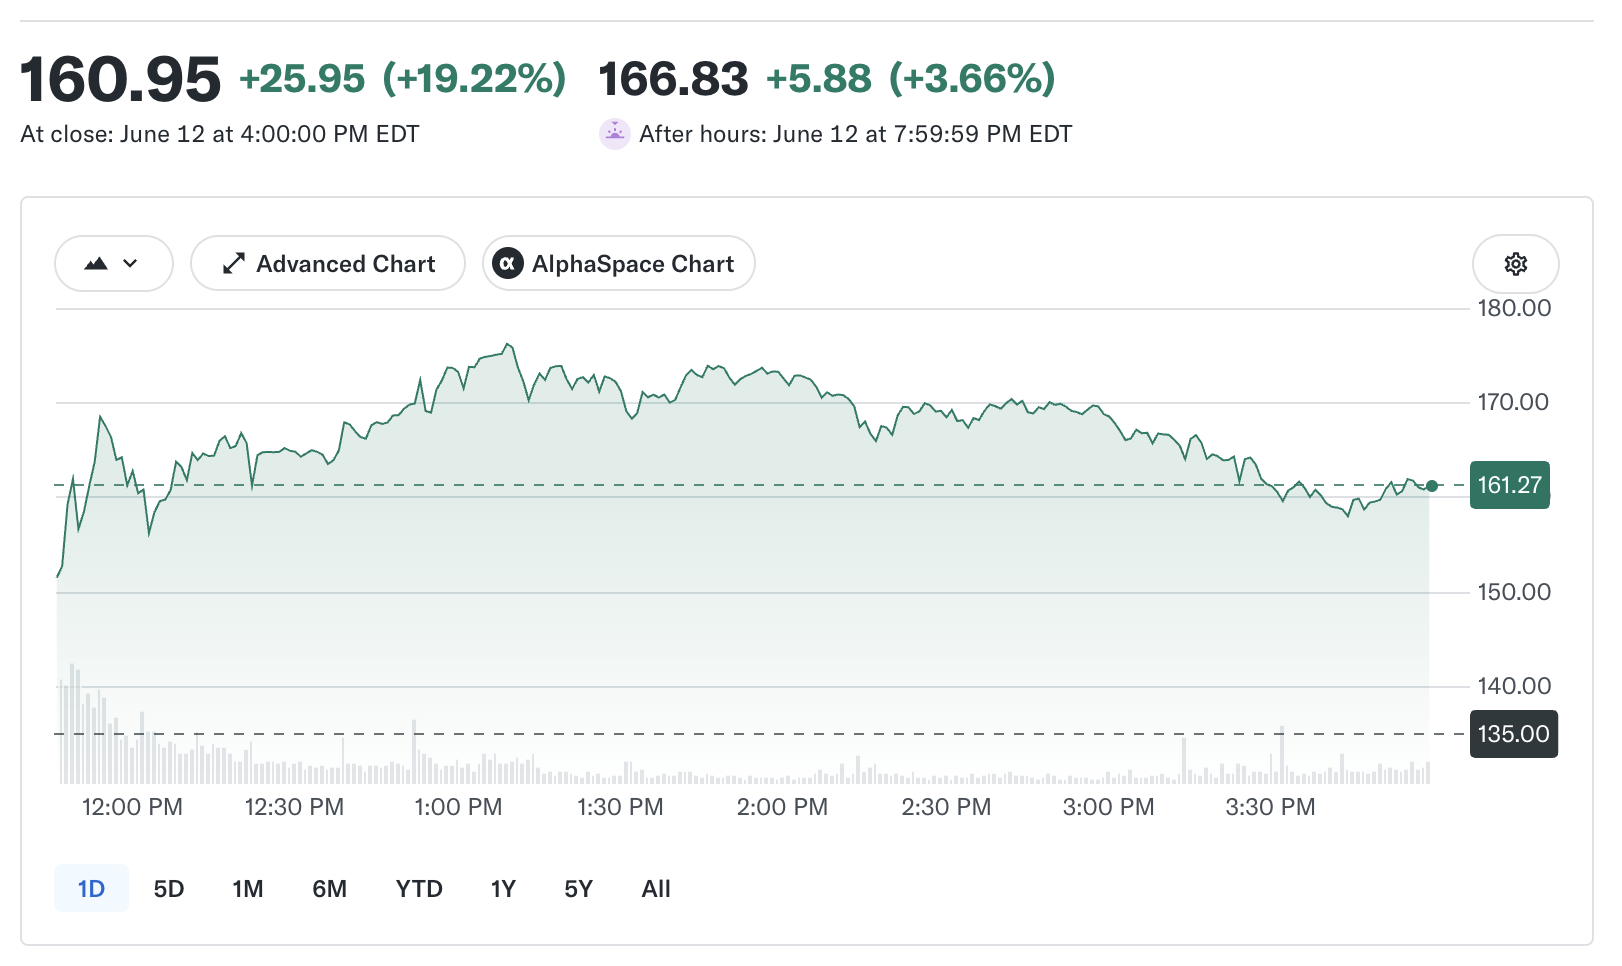The width and height of the screenshot is (1622, 966).
Task: Click the mountain chart type icon
Action: tap(96, 264)
